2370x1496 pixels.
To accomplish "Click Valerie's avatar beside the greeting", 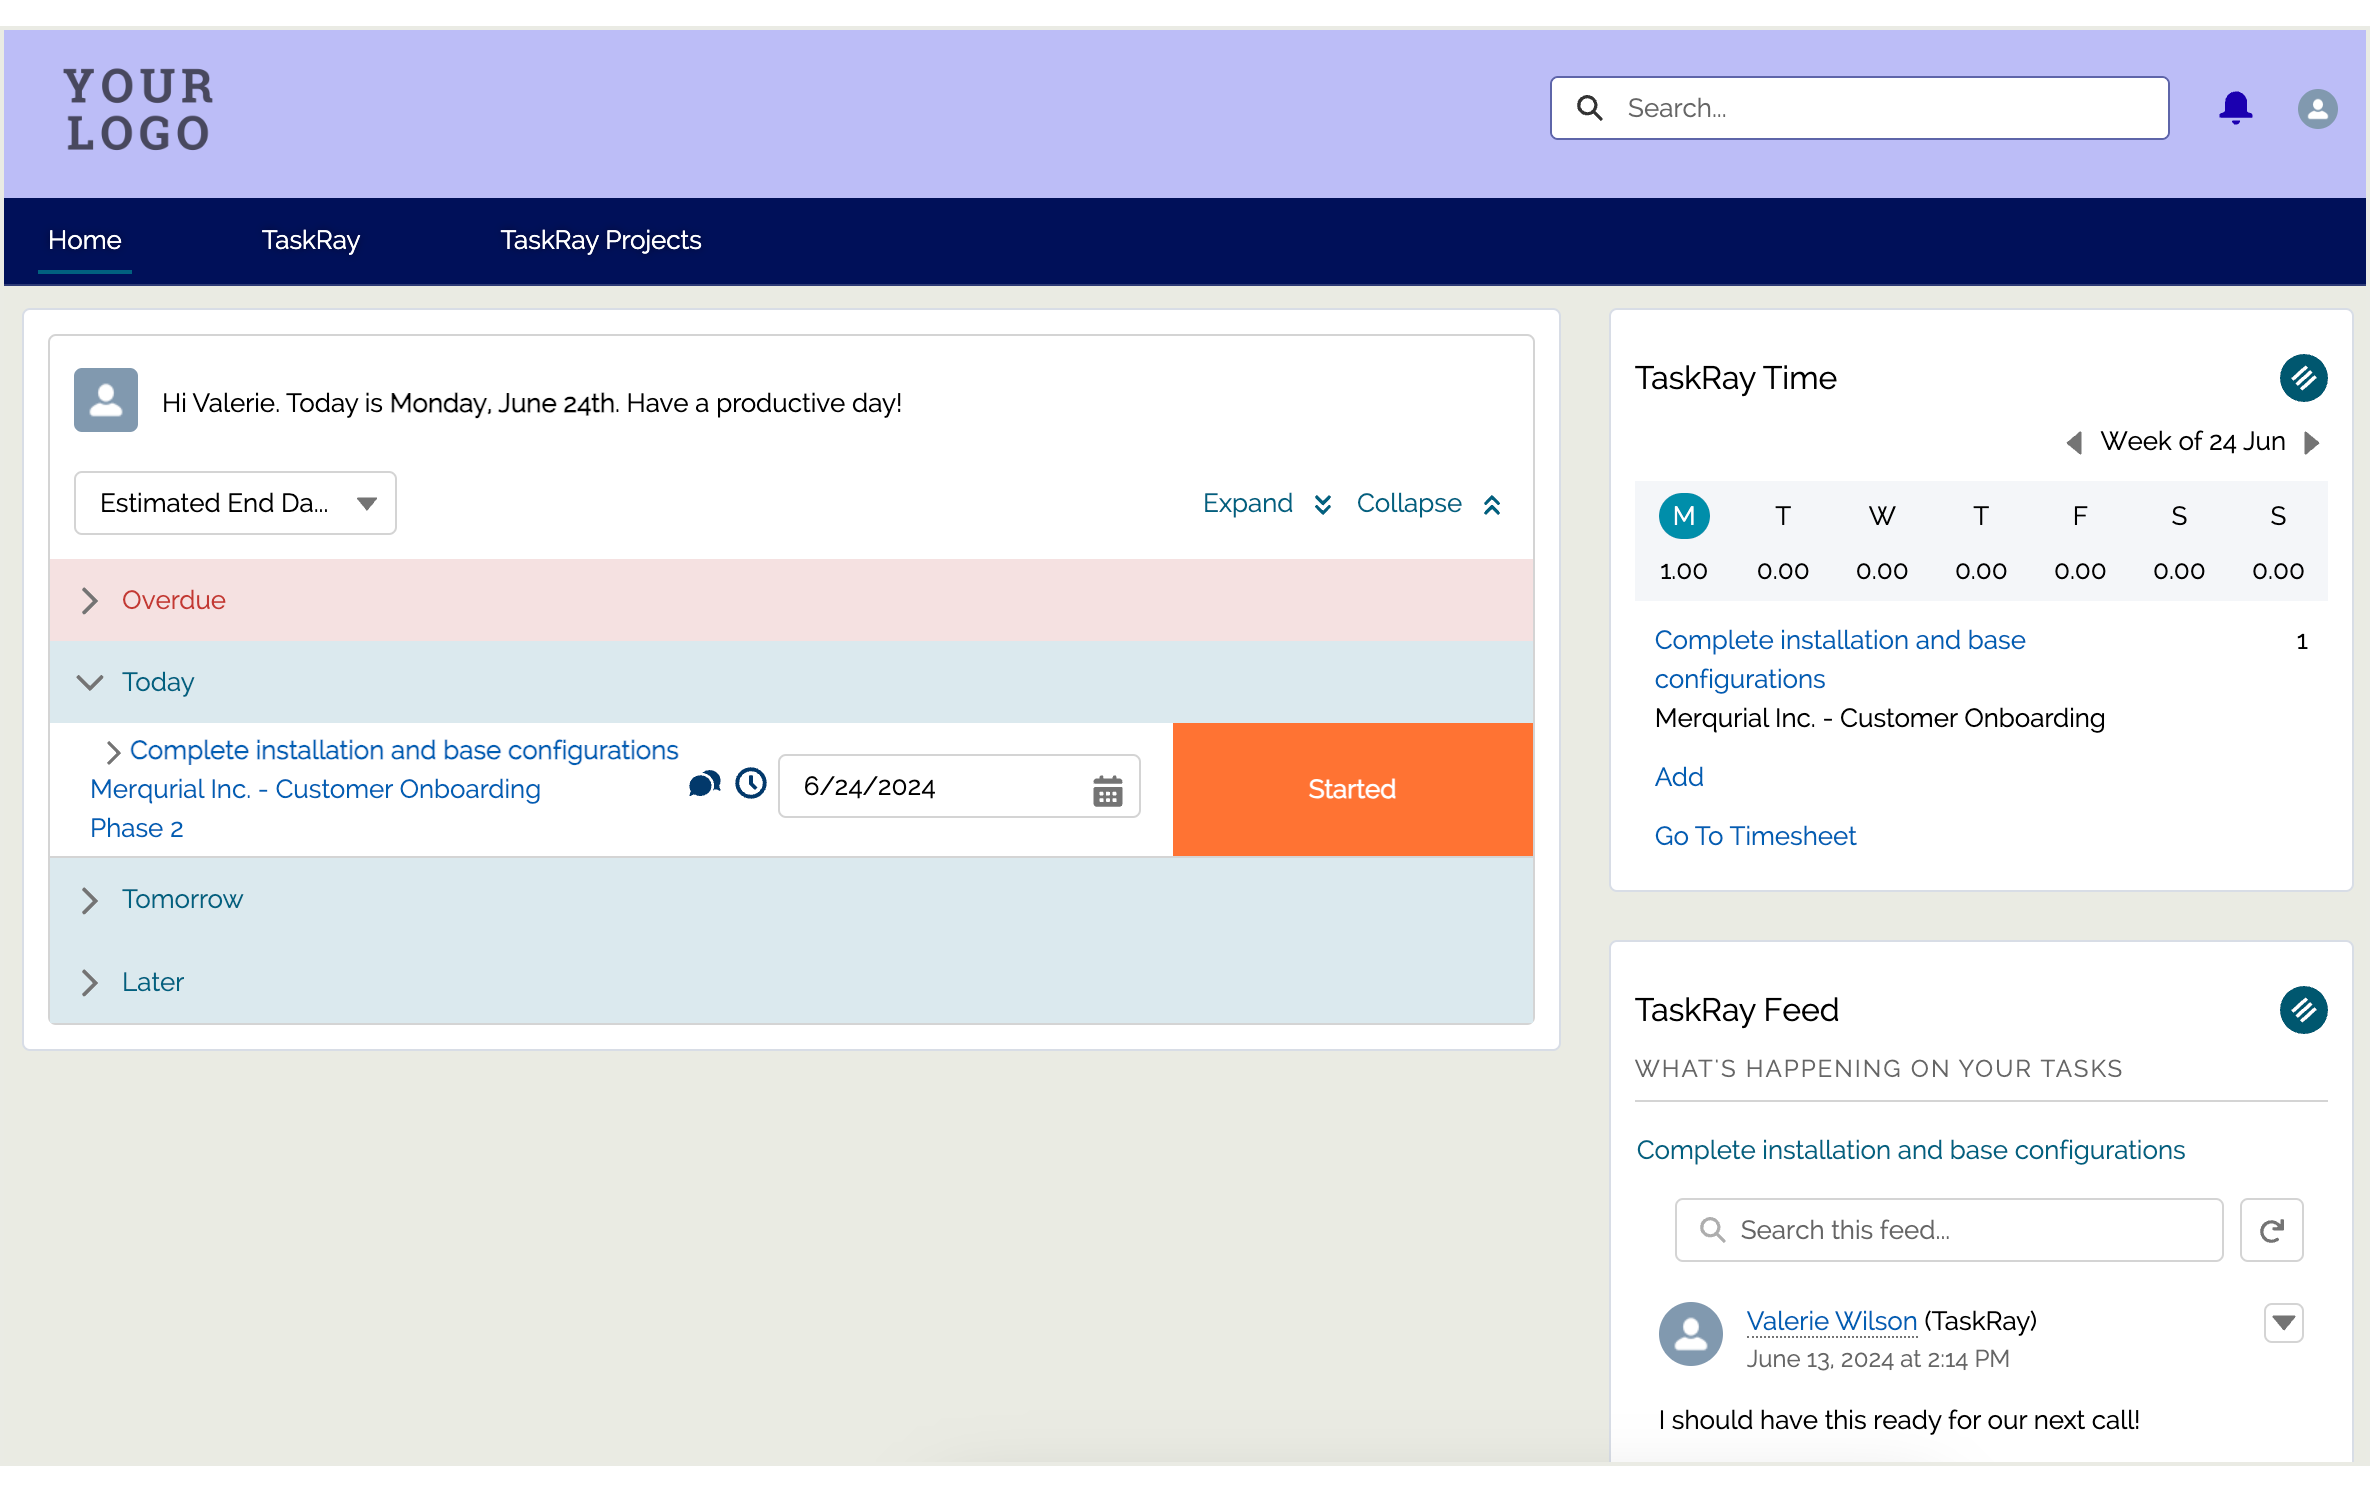I will click(106, 400).
